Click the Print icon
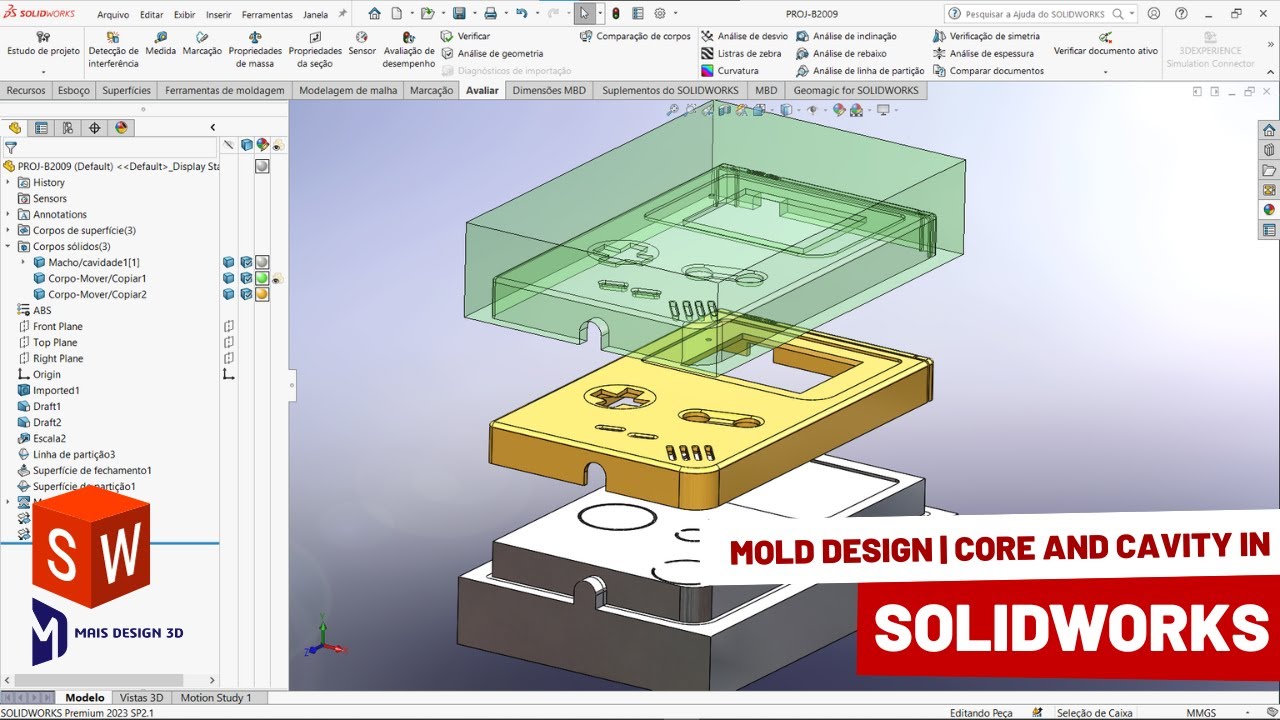Image resolution: width=1280 pixels, height=720 pixels. 490,14
